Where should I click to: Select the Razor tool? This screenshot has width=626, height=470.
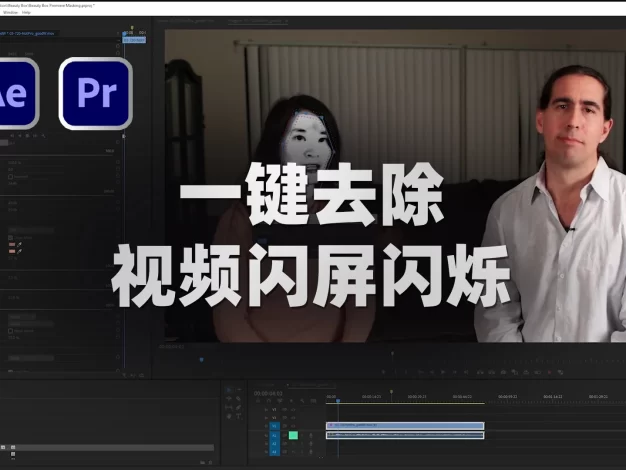pos(238,399)
